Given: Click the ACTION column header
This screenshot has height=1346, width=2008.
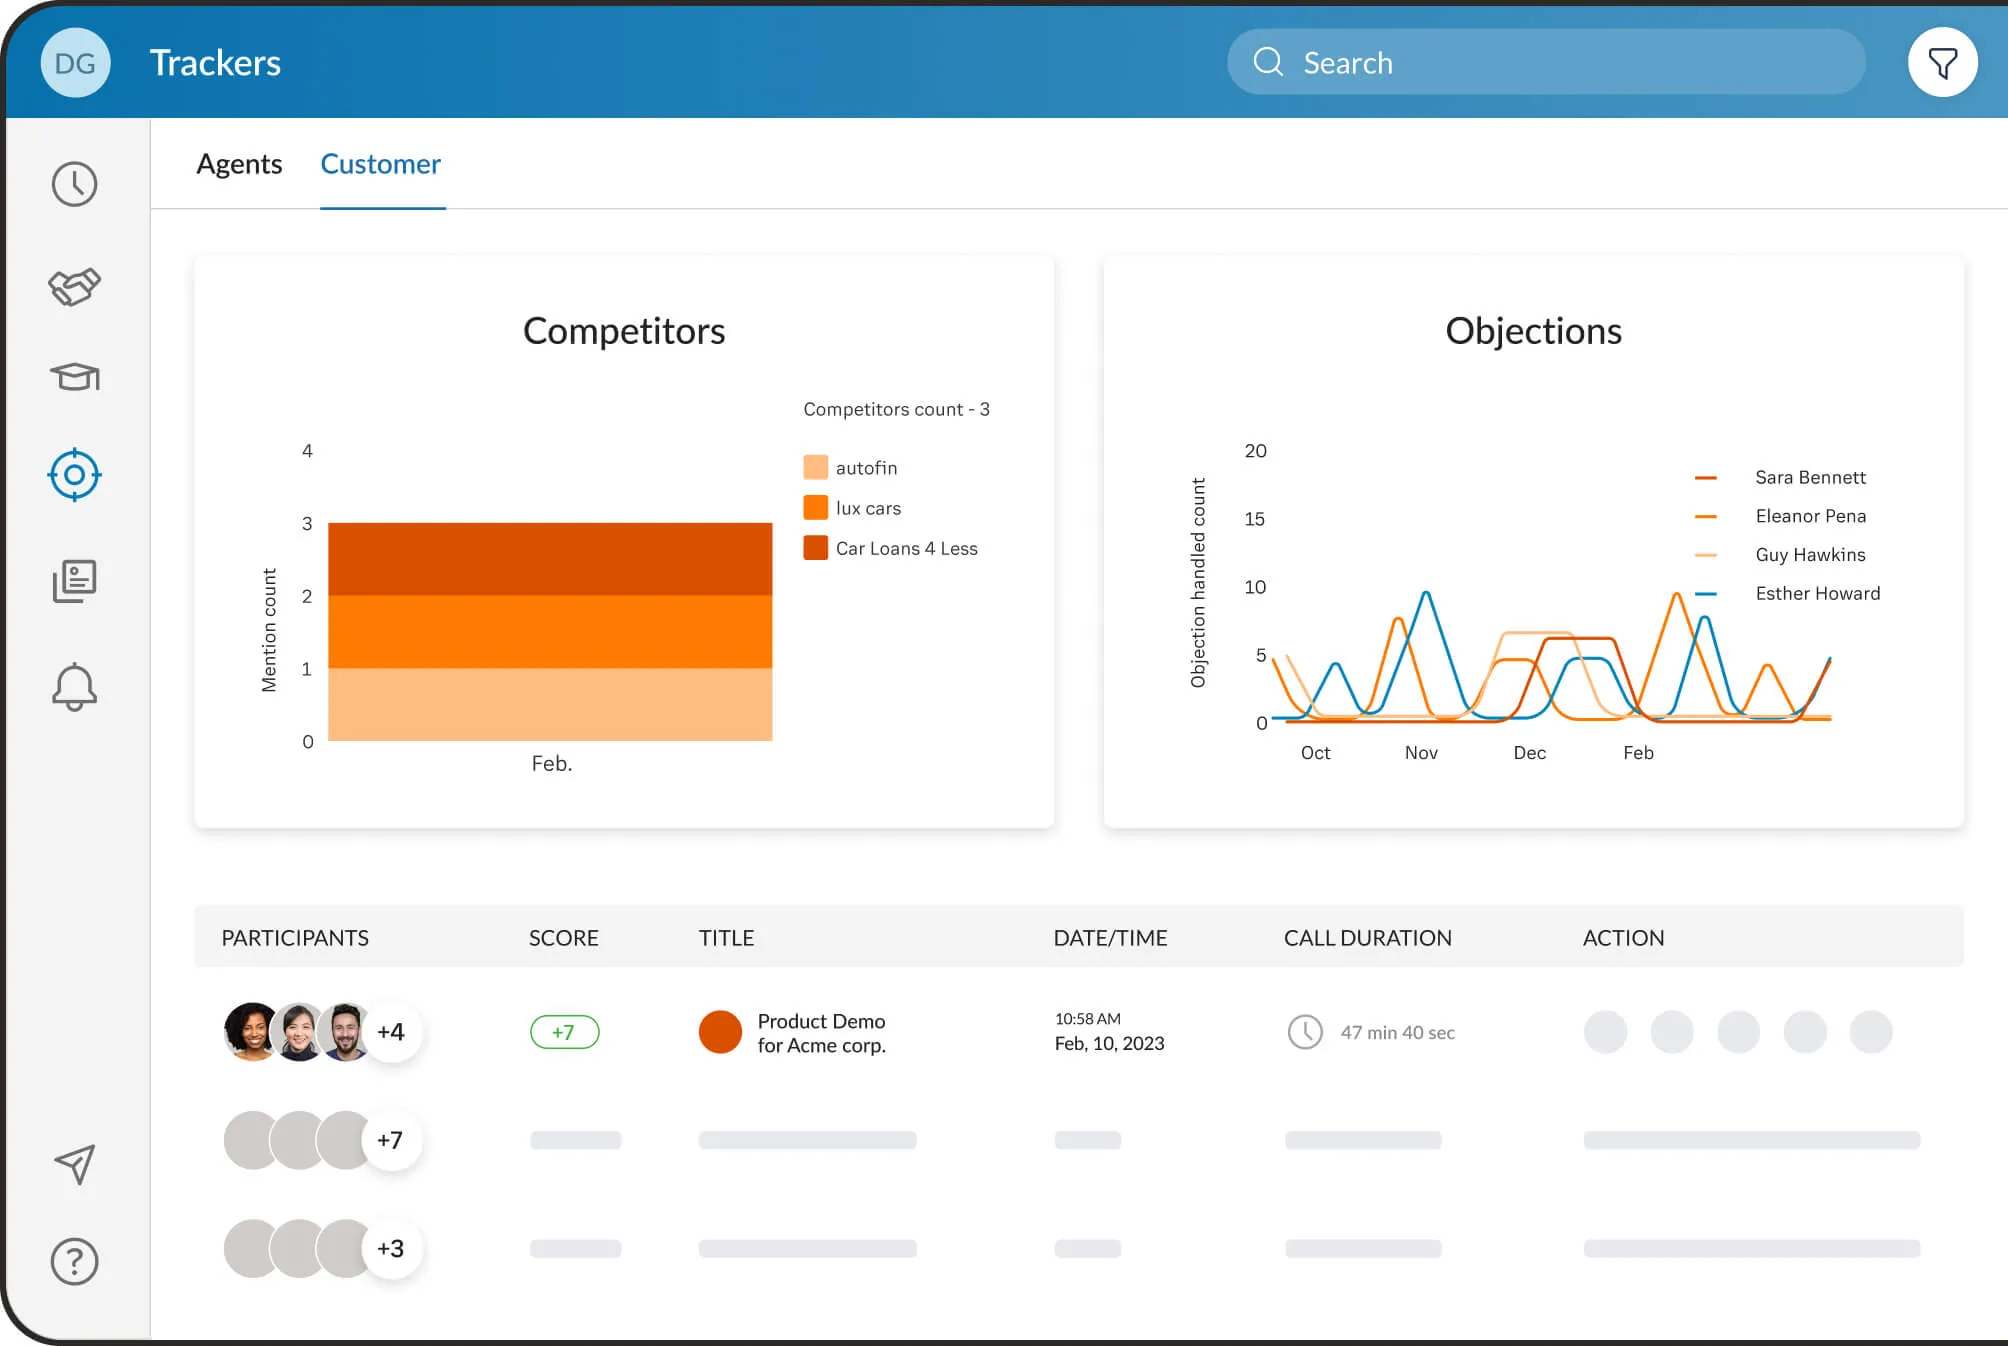Looking at the screenshot, I should coord(1624,938).
